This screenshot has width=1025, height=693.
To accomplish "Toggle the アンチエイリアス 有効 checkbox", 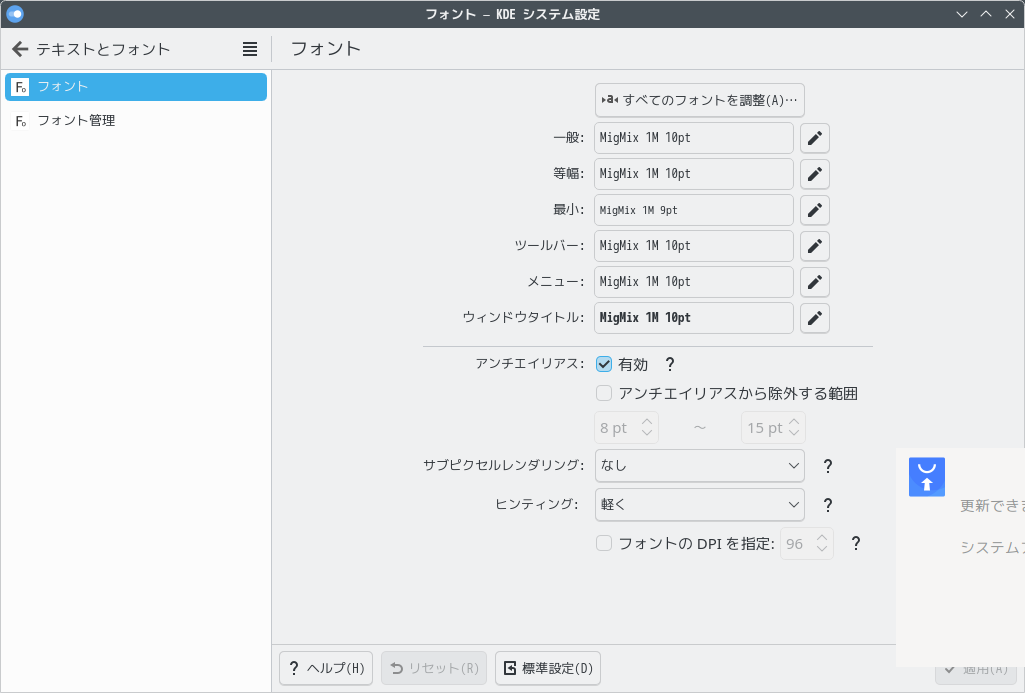I will click(604, 365).
